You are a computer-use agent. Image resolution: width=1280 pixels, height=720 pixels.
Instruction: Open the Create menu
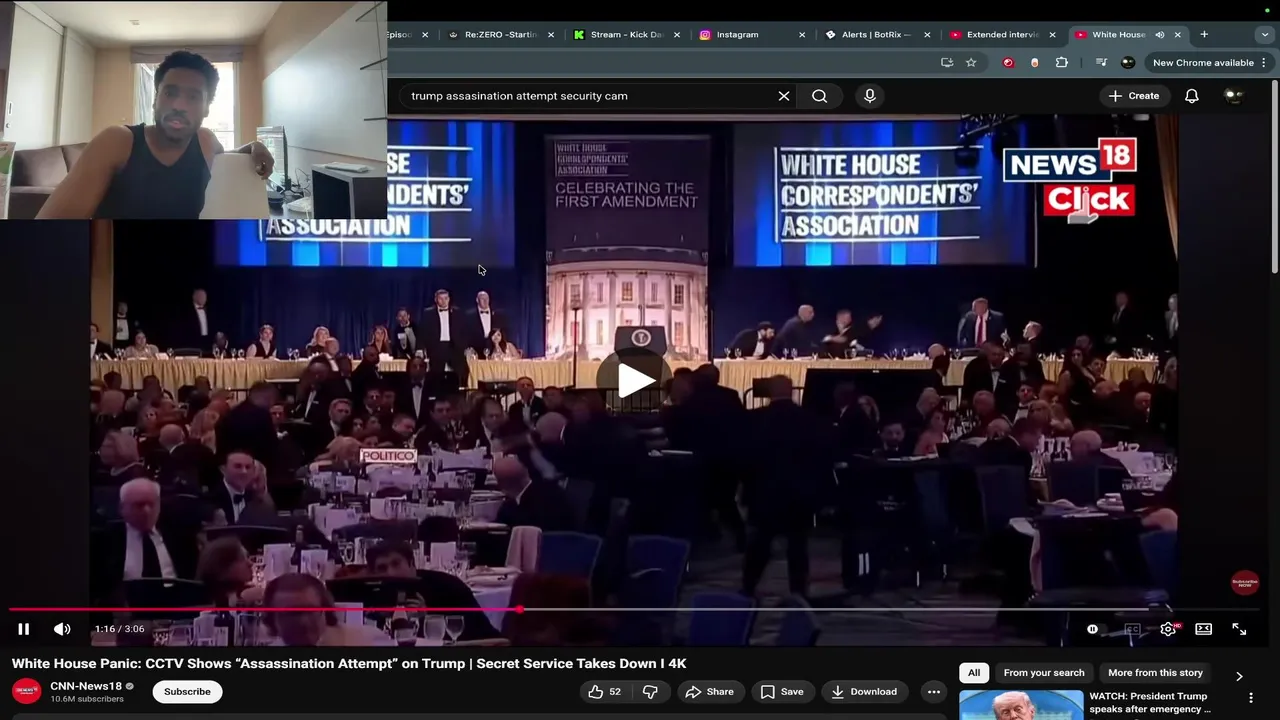[x=1134, y=96]
